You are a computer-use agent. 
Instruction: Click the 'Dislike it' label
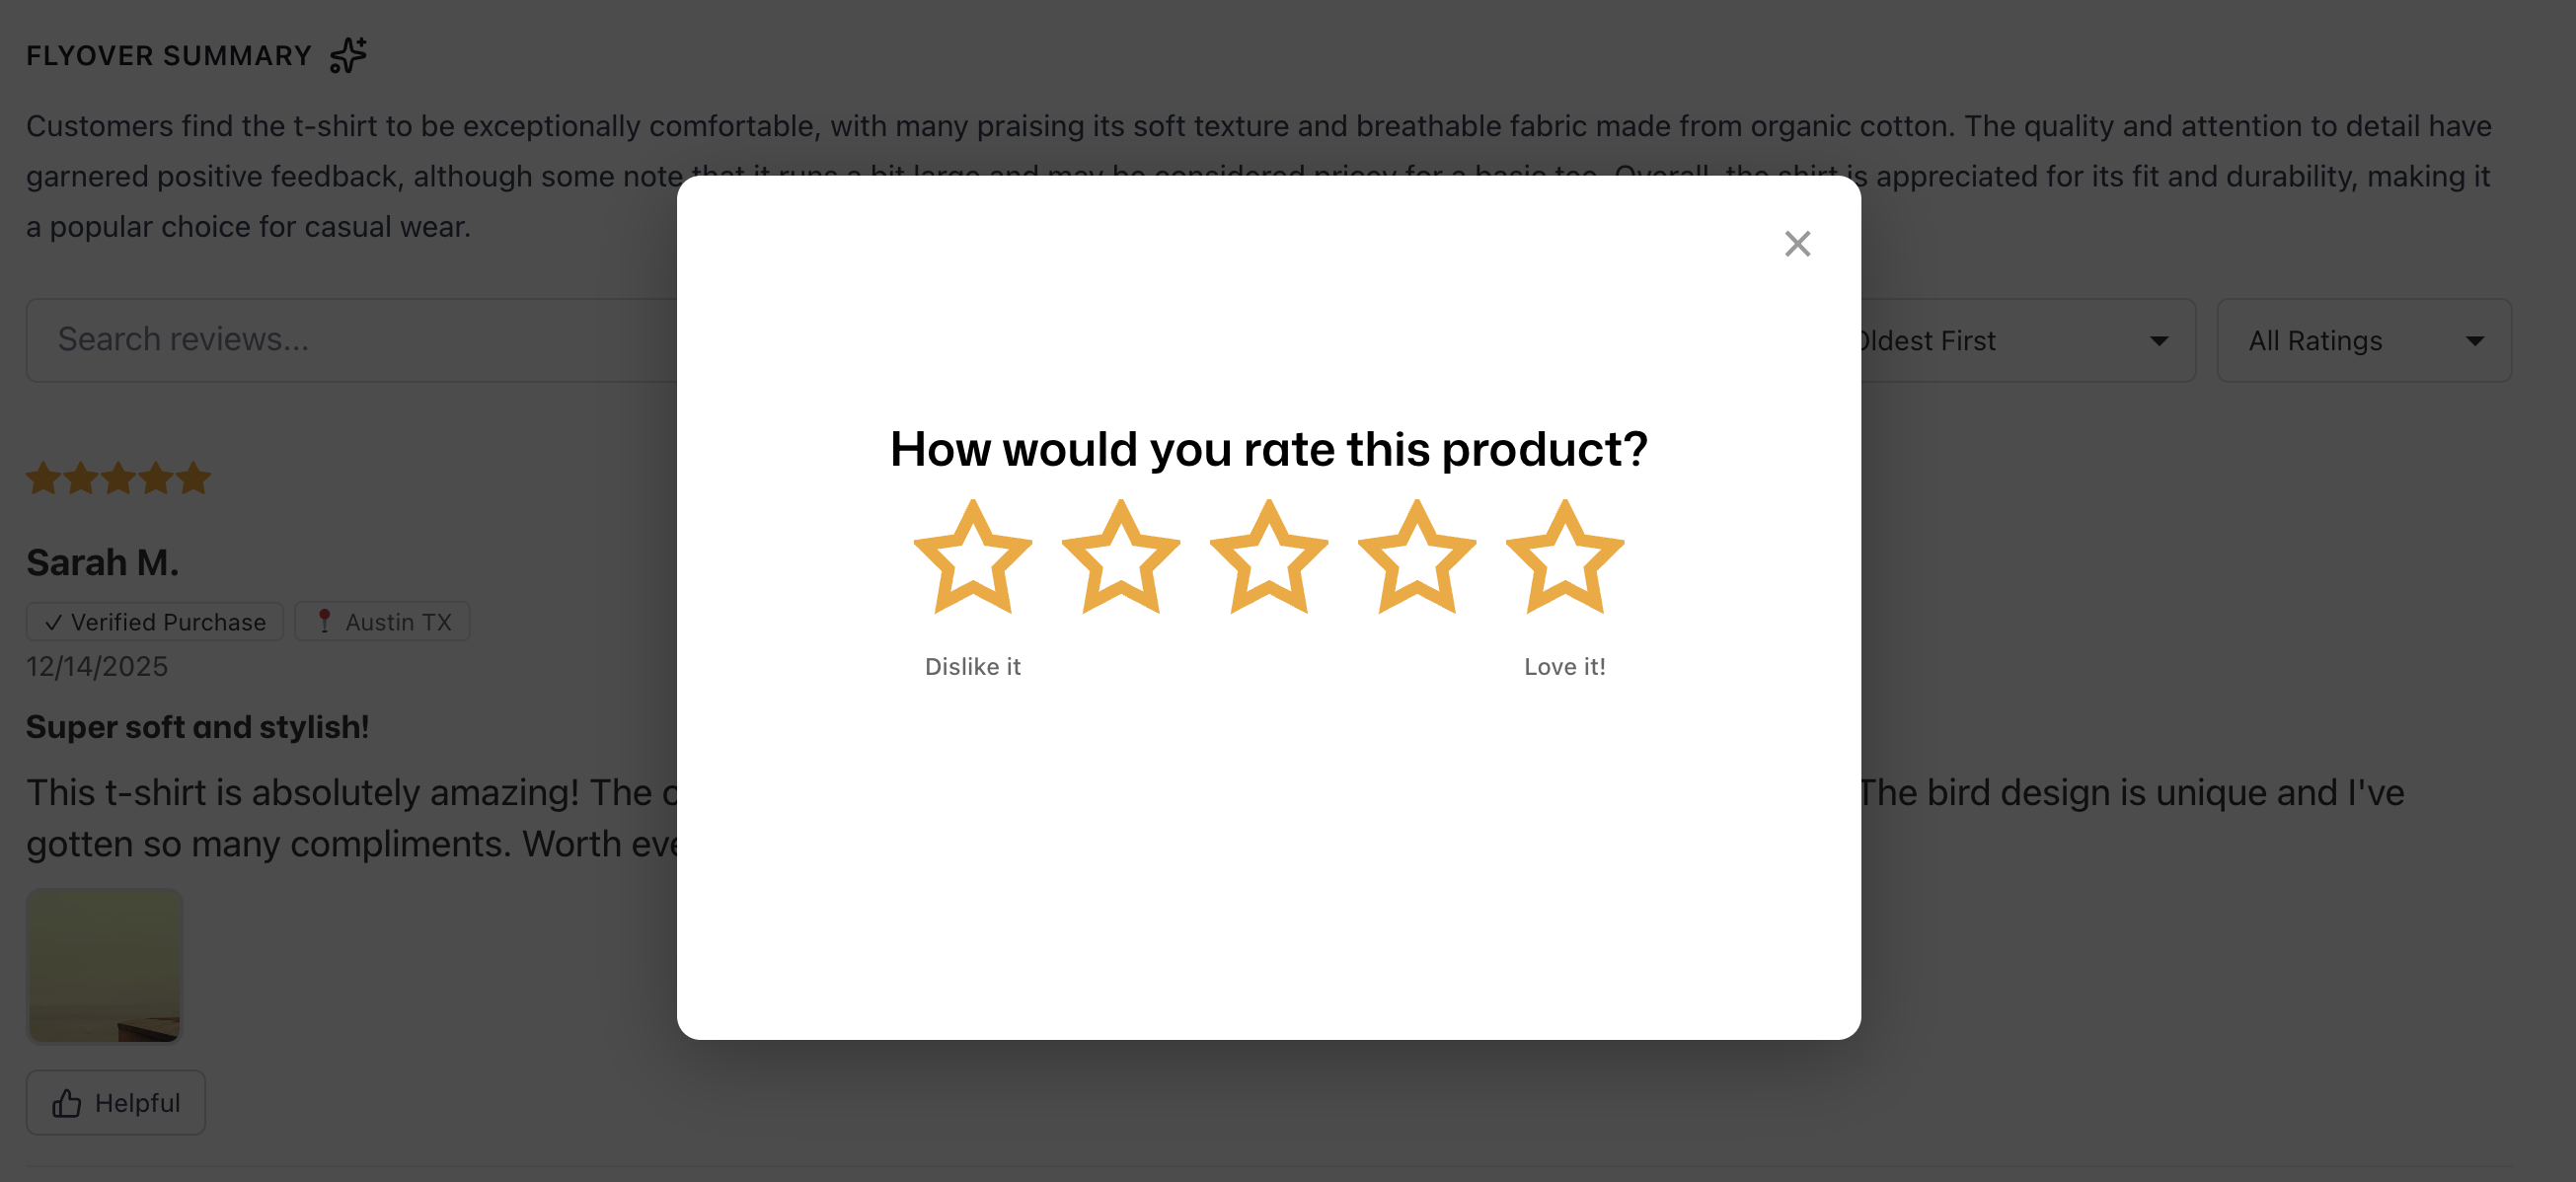point(973,666)
